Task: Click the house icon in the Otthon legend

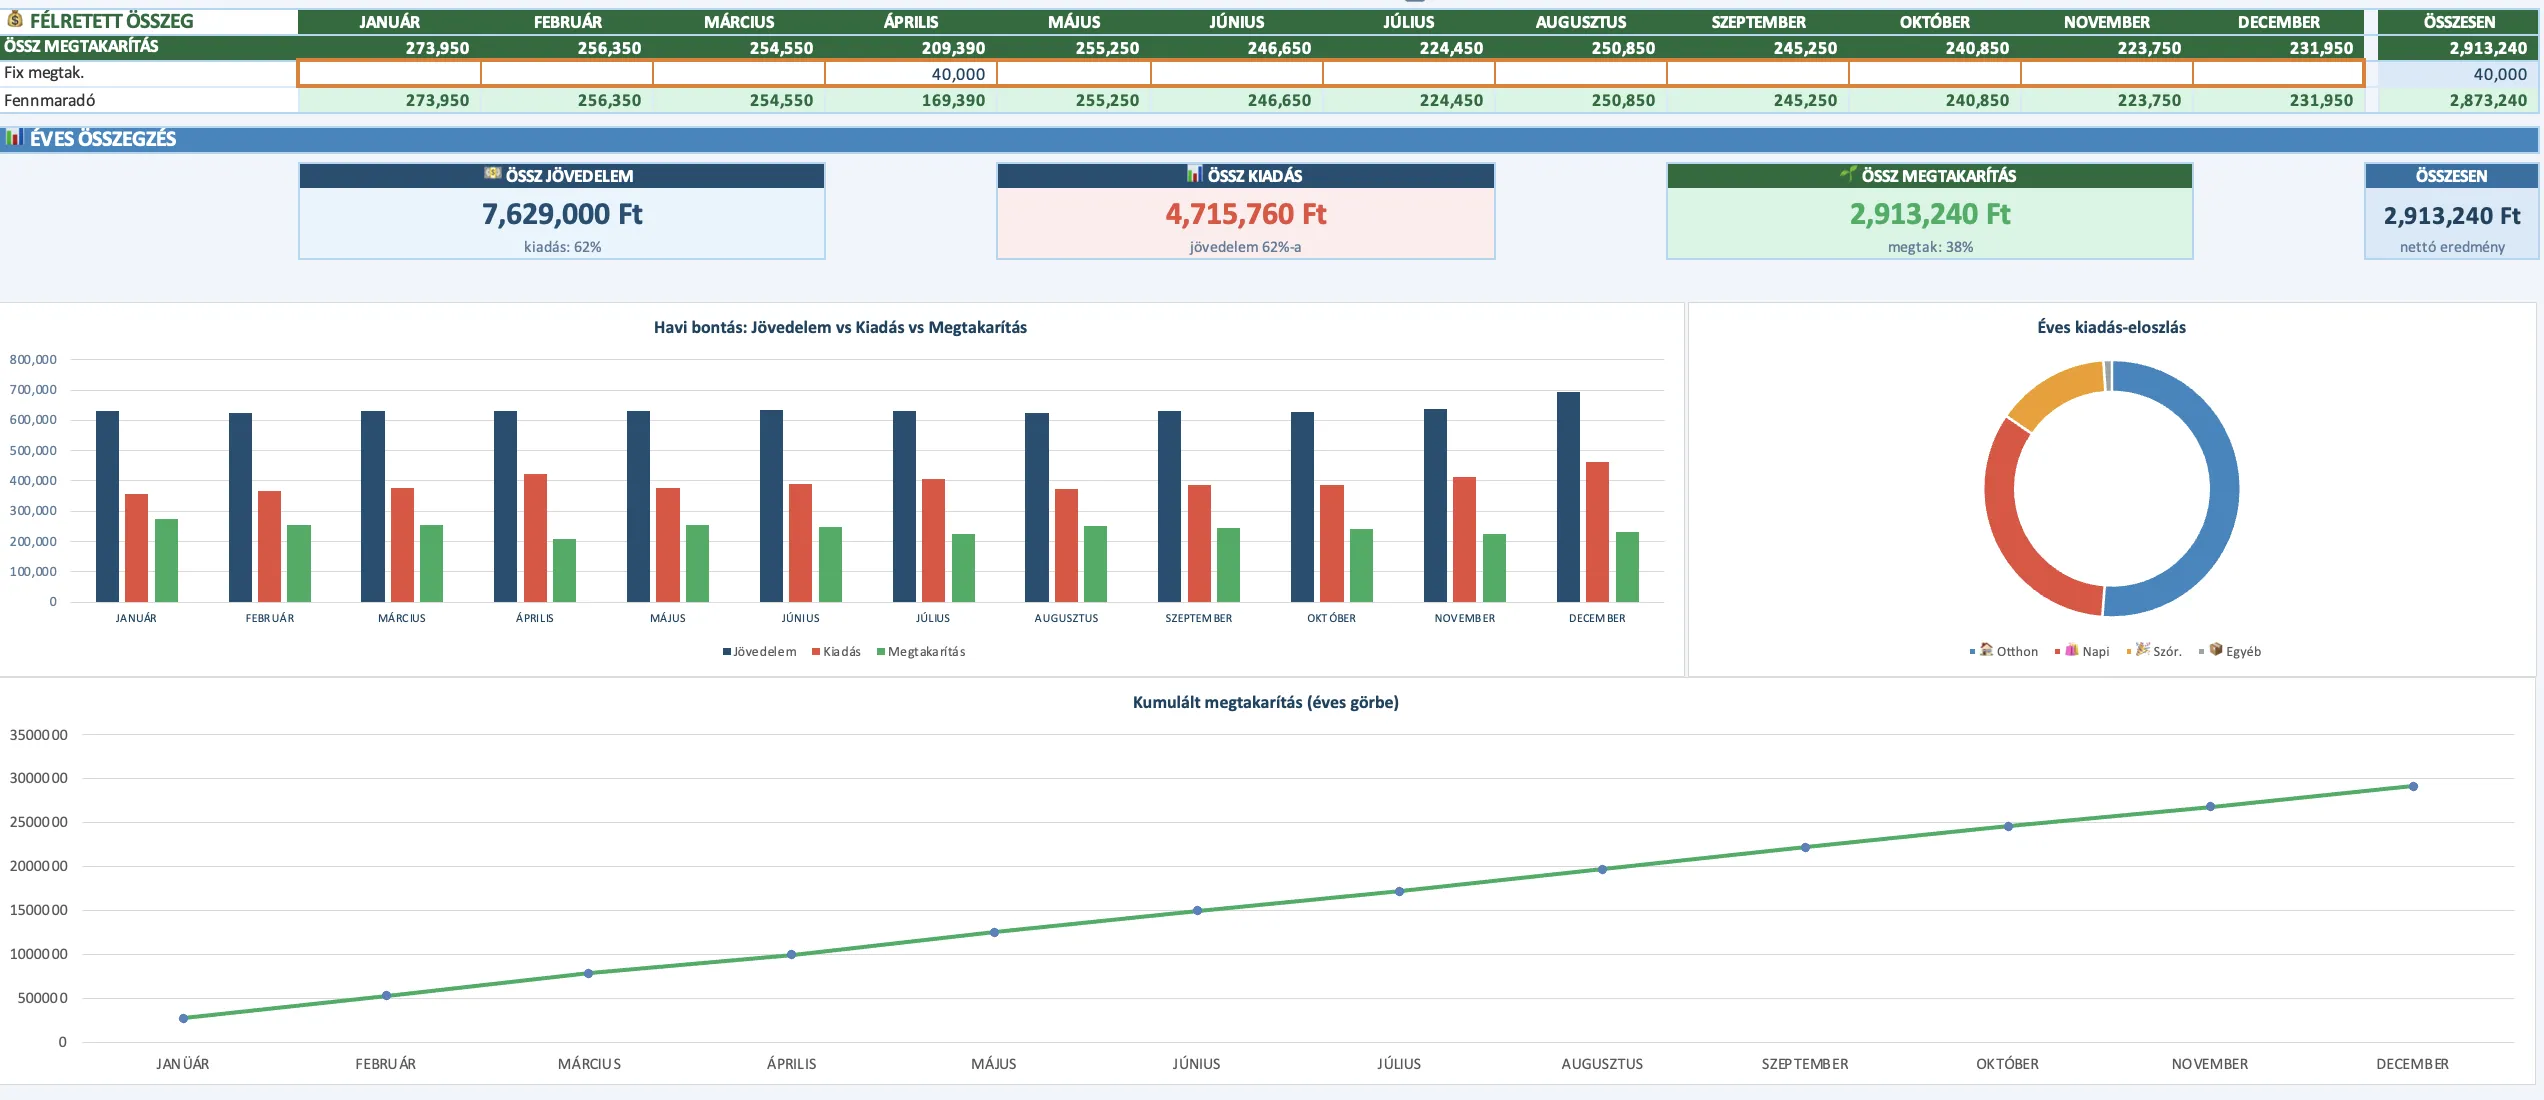Action: (1987, 649)
